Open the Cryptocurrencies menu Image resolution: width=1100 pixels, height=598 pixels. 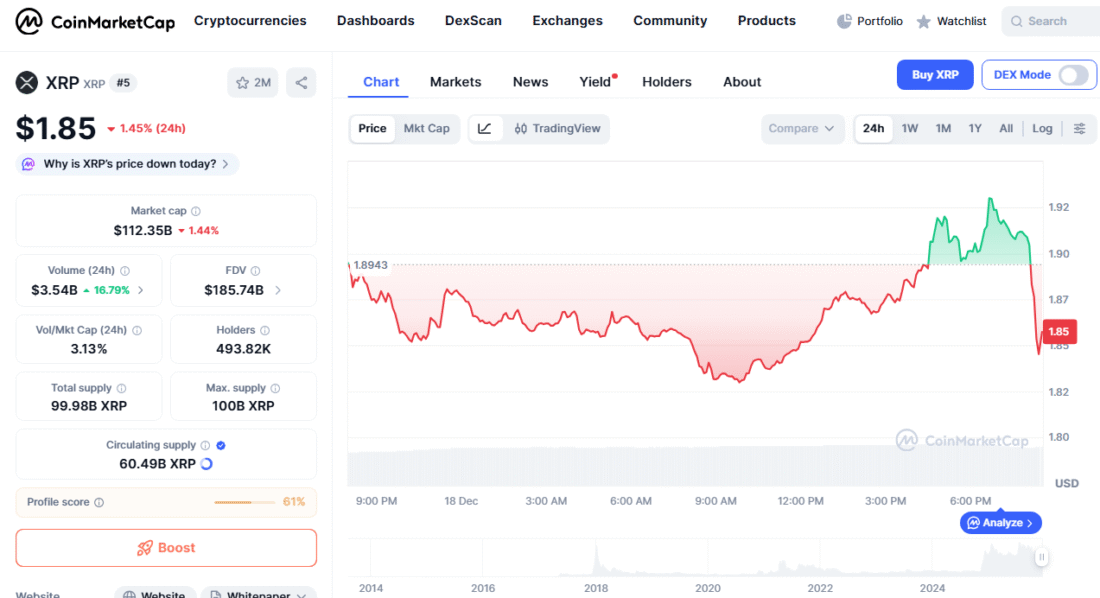click(250, 21)
